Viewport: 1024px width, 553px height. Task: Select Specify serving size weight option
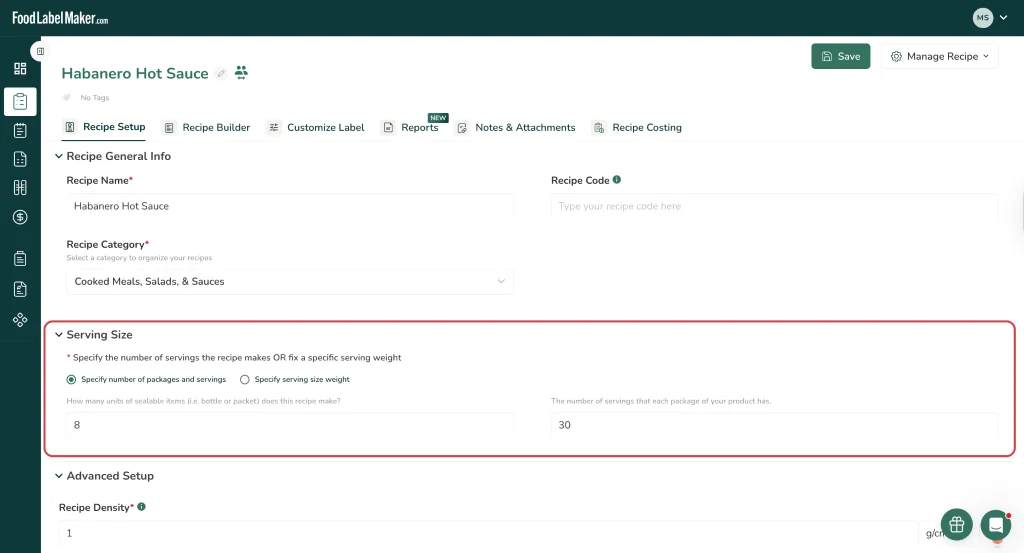[245, 379]
